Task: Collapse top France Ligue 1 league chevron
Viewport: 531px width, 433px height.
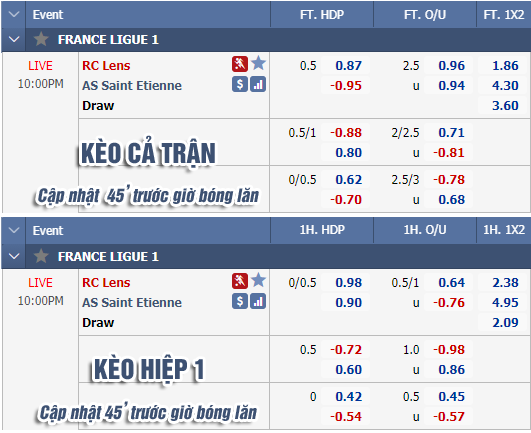Action: click(x=14, y=39)
